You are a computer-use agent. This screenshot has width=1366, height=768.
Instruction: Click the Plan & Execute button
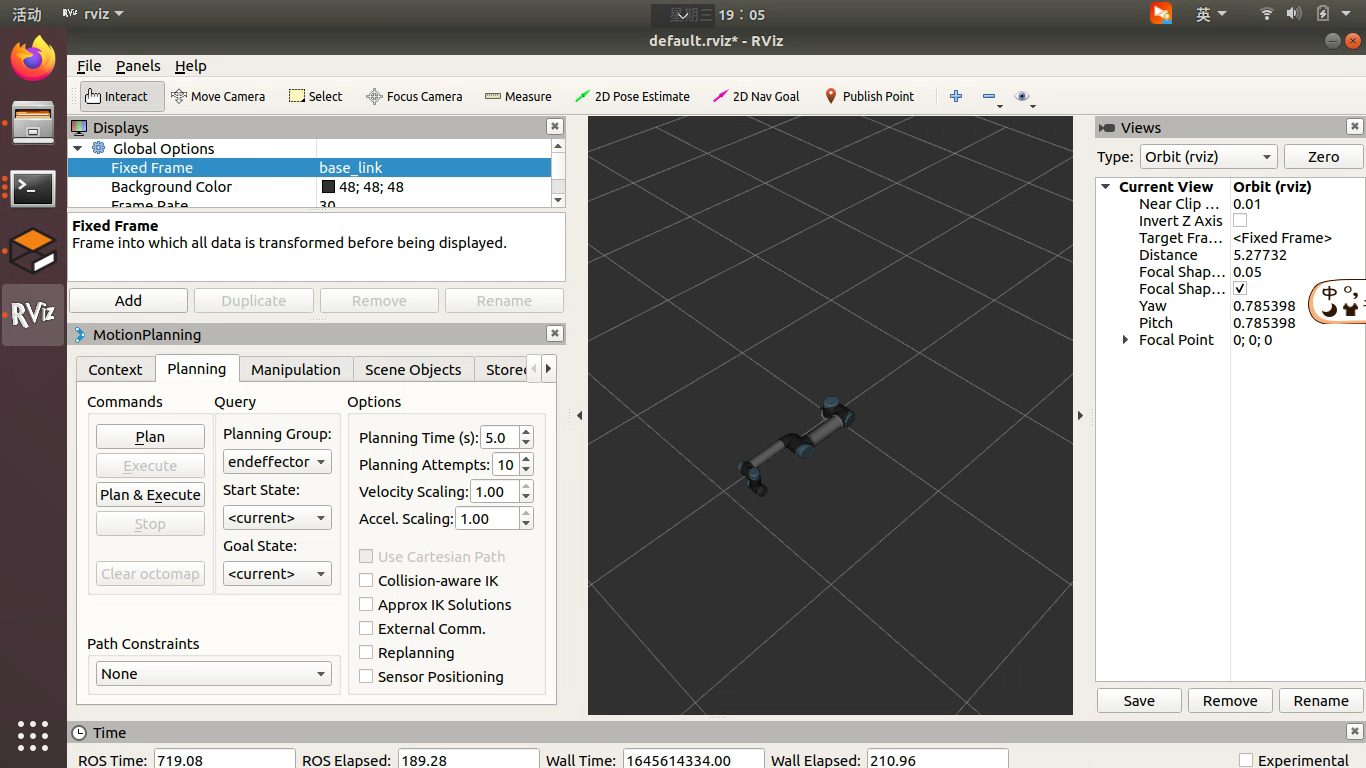[150, 495]
